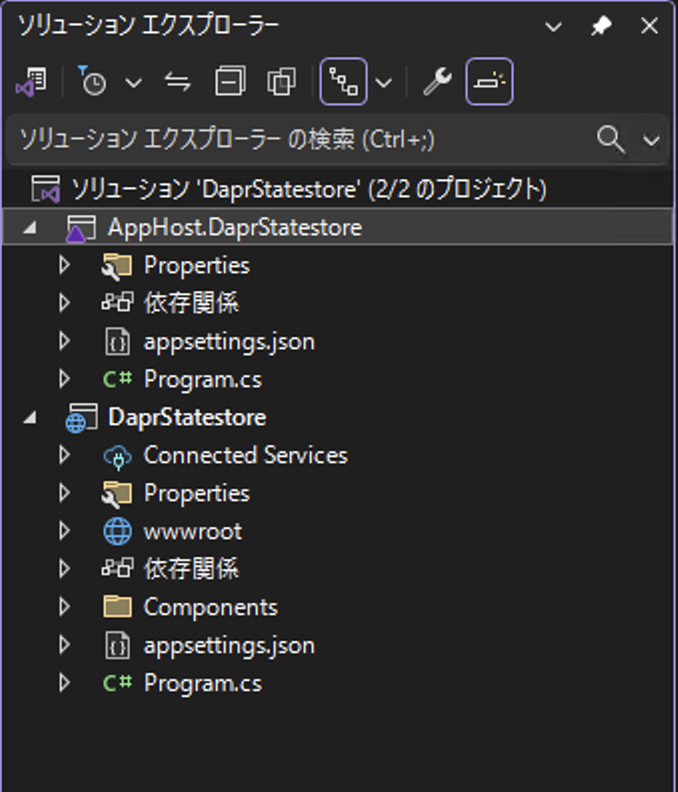This screenshot has height=792, width=678.
Task: Expand the wwwroot folder
Action: (64, 531)
